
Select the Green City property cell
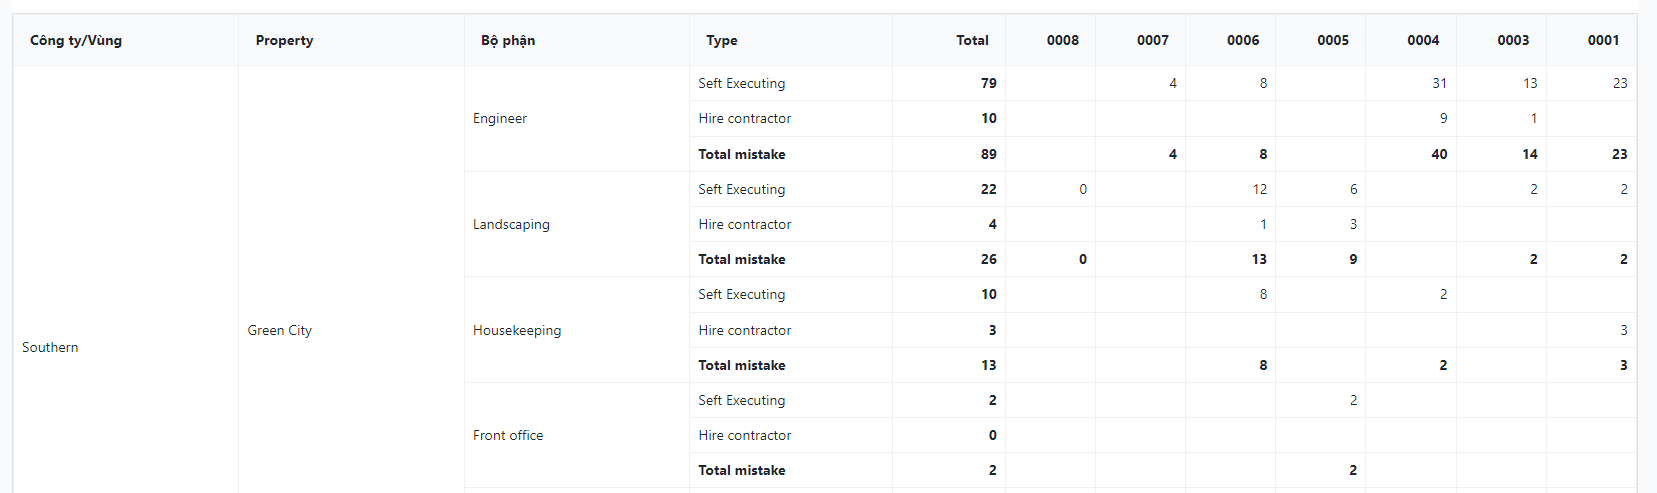coord(280,330)
